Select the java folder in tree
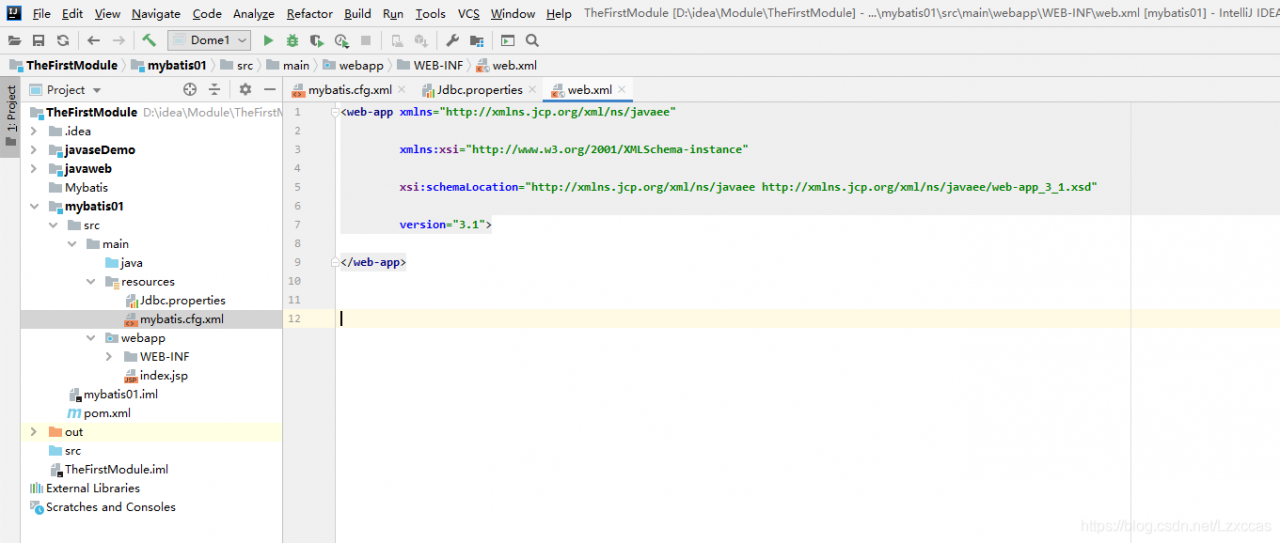The image size is (1280, 543). pyautogui.click(x=124, y=263)
